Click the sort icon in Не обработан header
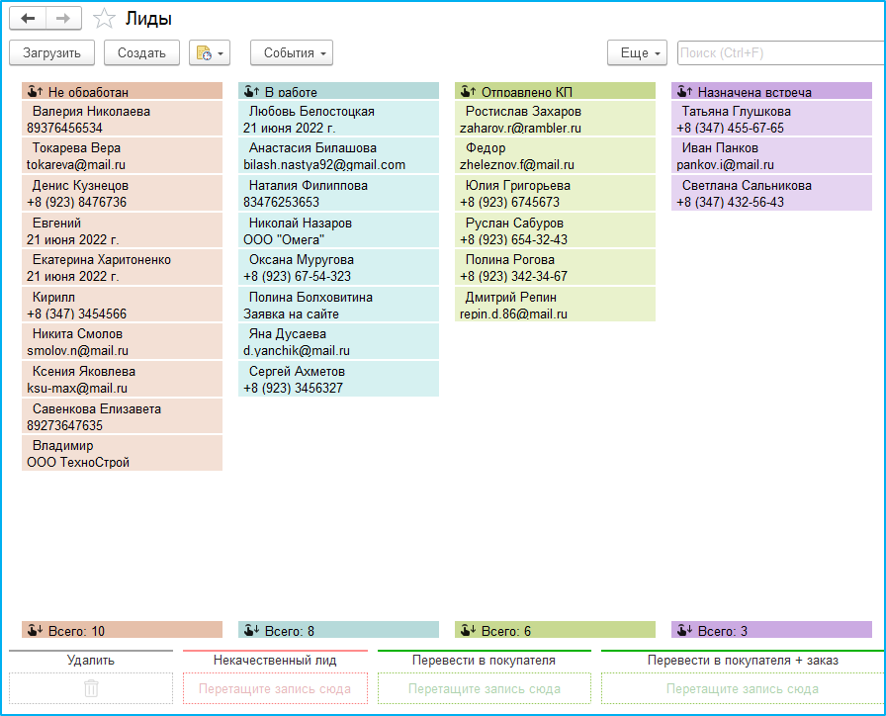 click(35, 91)
